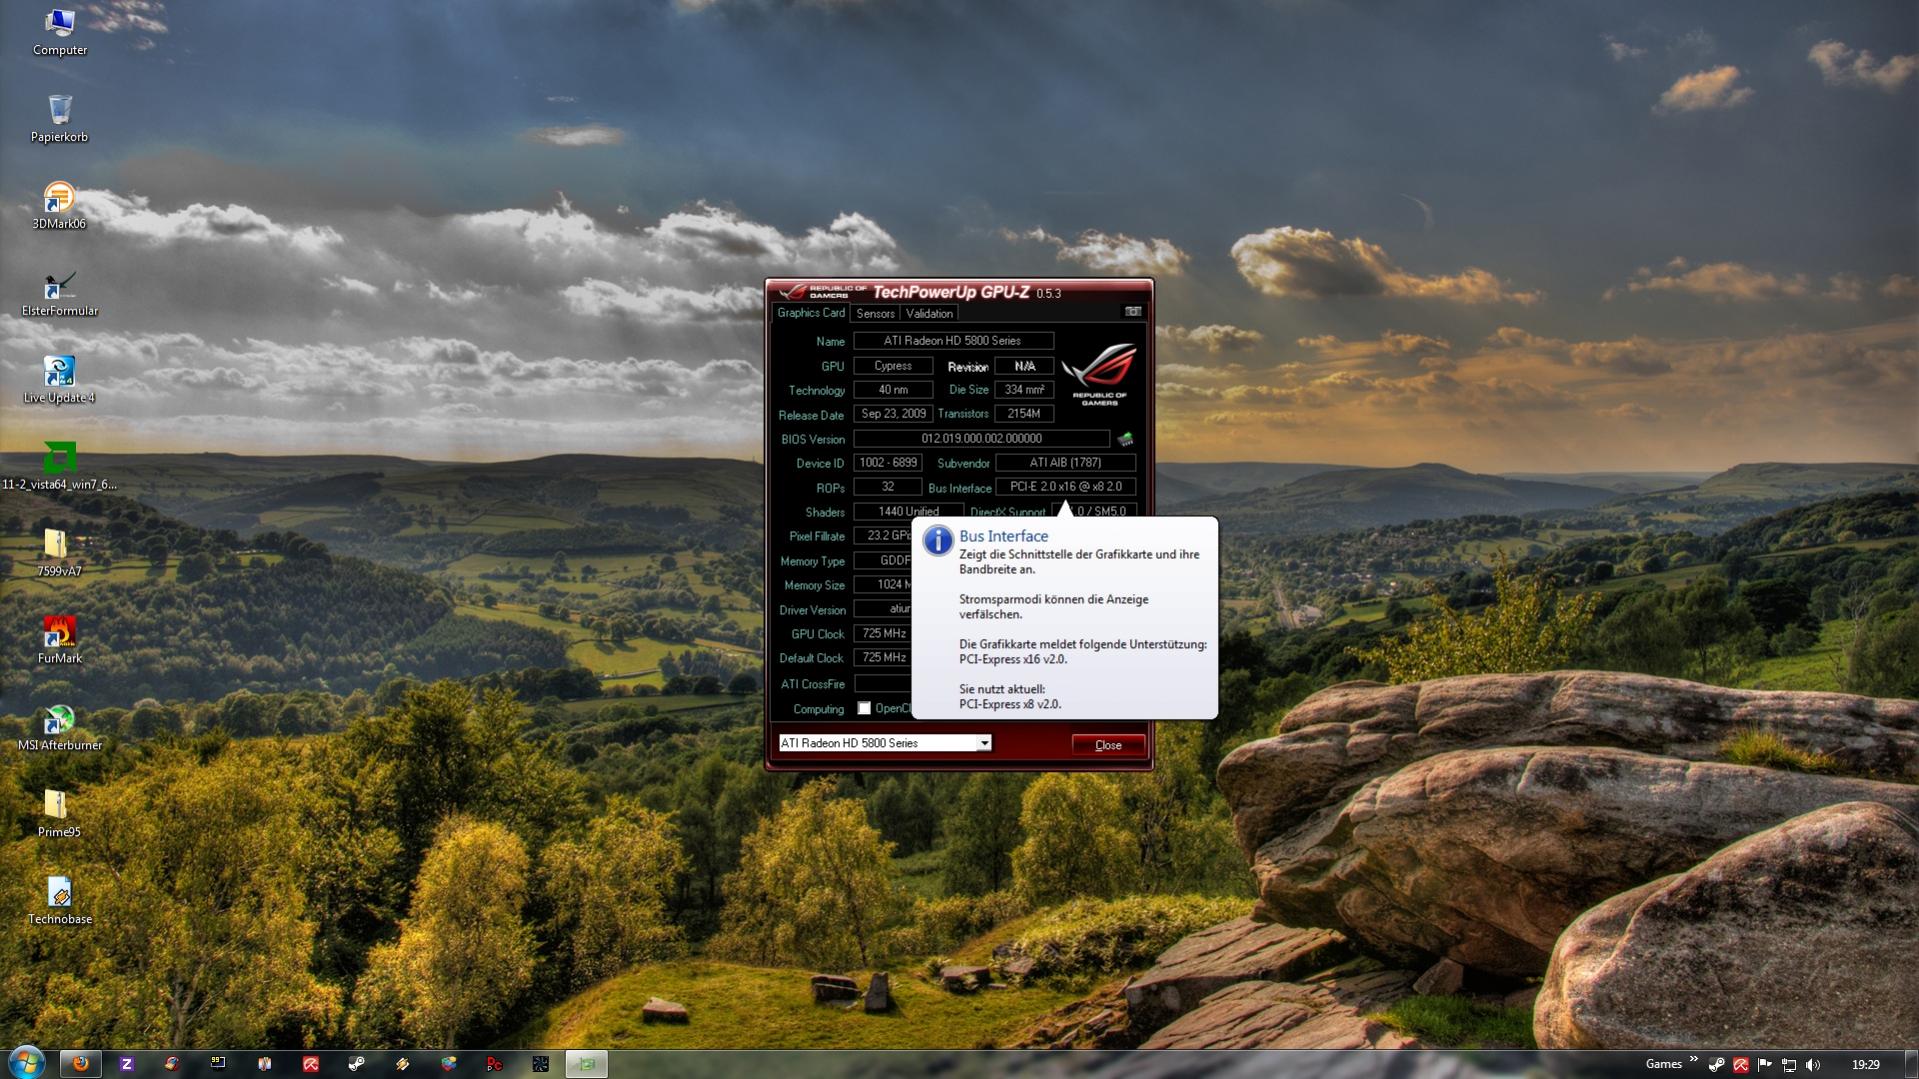The image size is (1919, 1079).
Task: Click the info icon in the Bus Interface tooltip
Action: (x=937, y=540)
